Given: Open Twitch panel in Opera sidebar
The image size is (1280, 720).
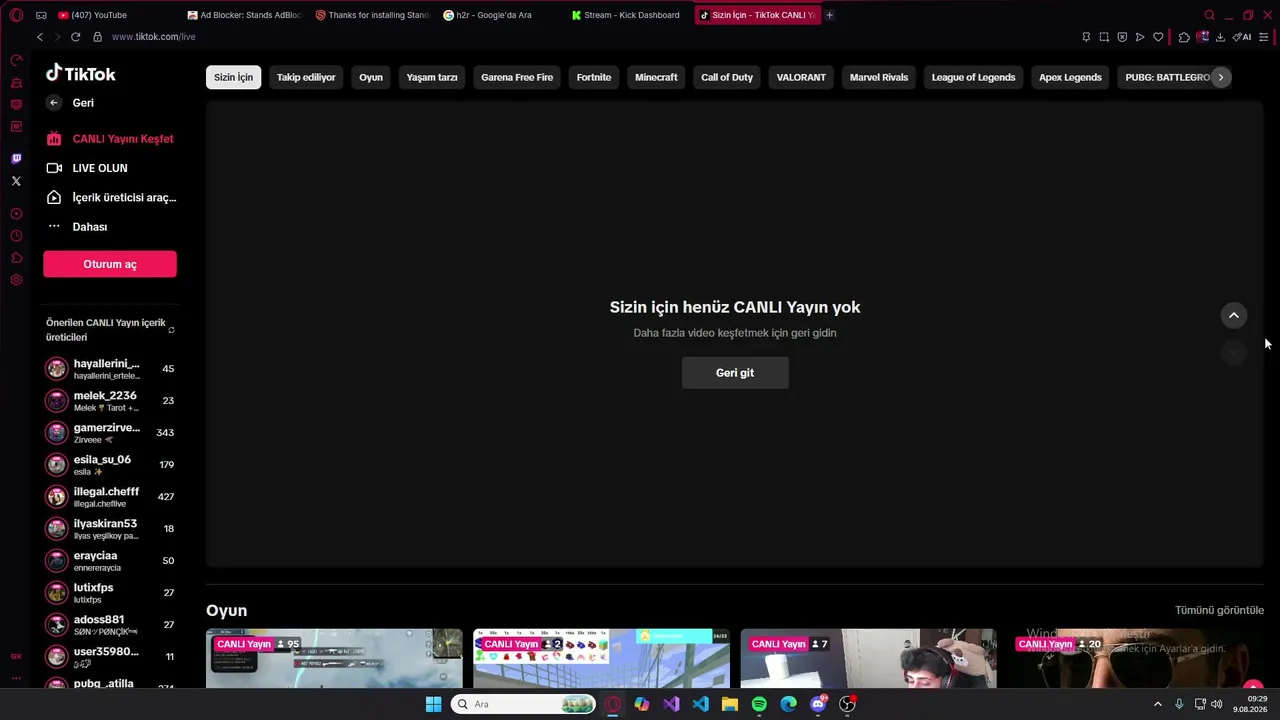Looking at the screenshot, I should click(16, 159).
